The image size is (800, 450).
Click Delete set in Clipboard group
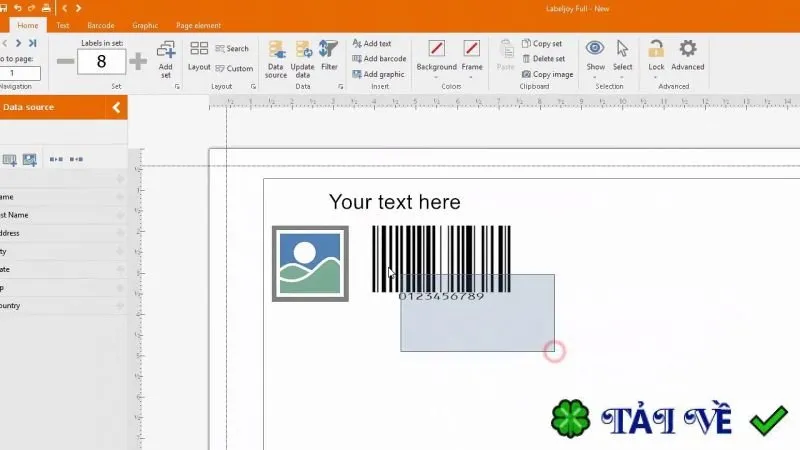543,59
